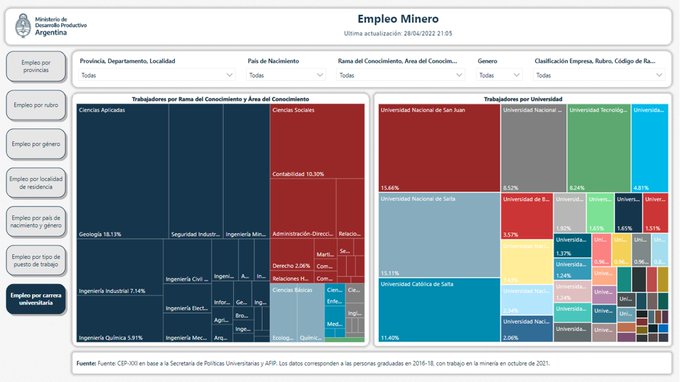
Task: Select the Med... light blue tile
Action: tap(335, 317)
